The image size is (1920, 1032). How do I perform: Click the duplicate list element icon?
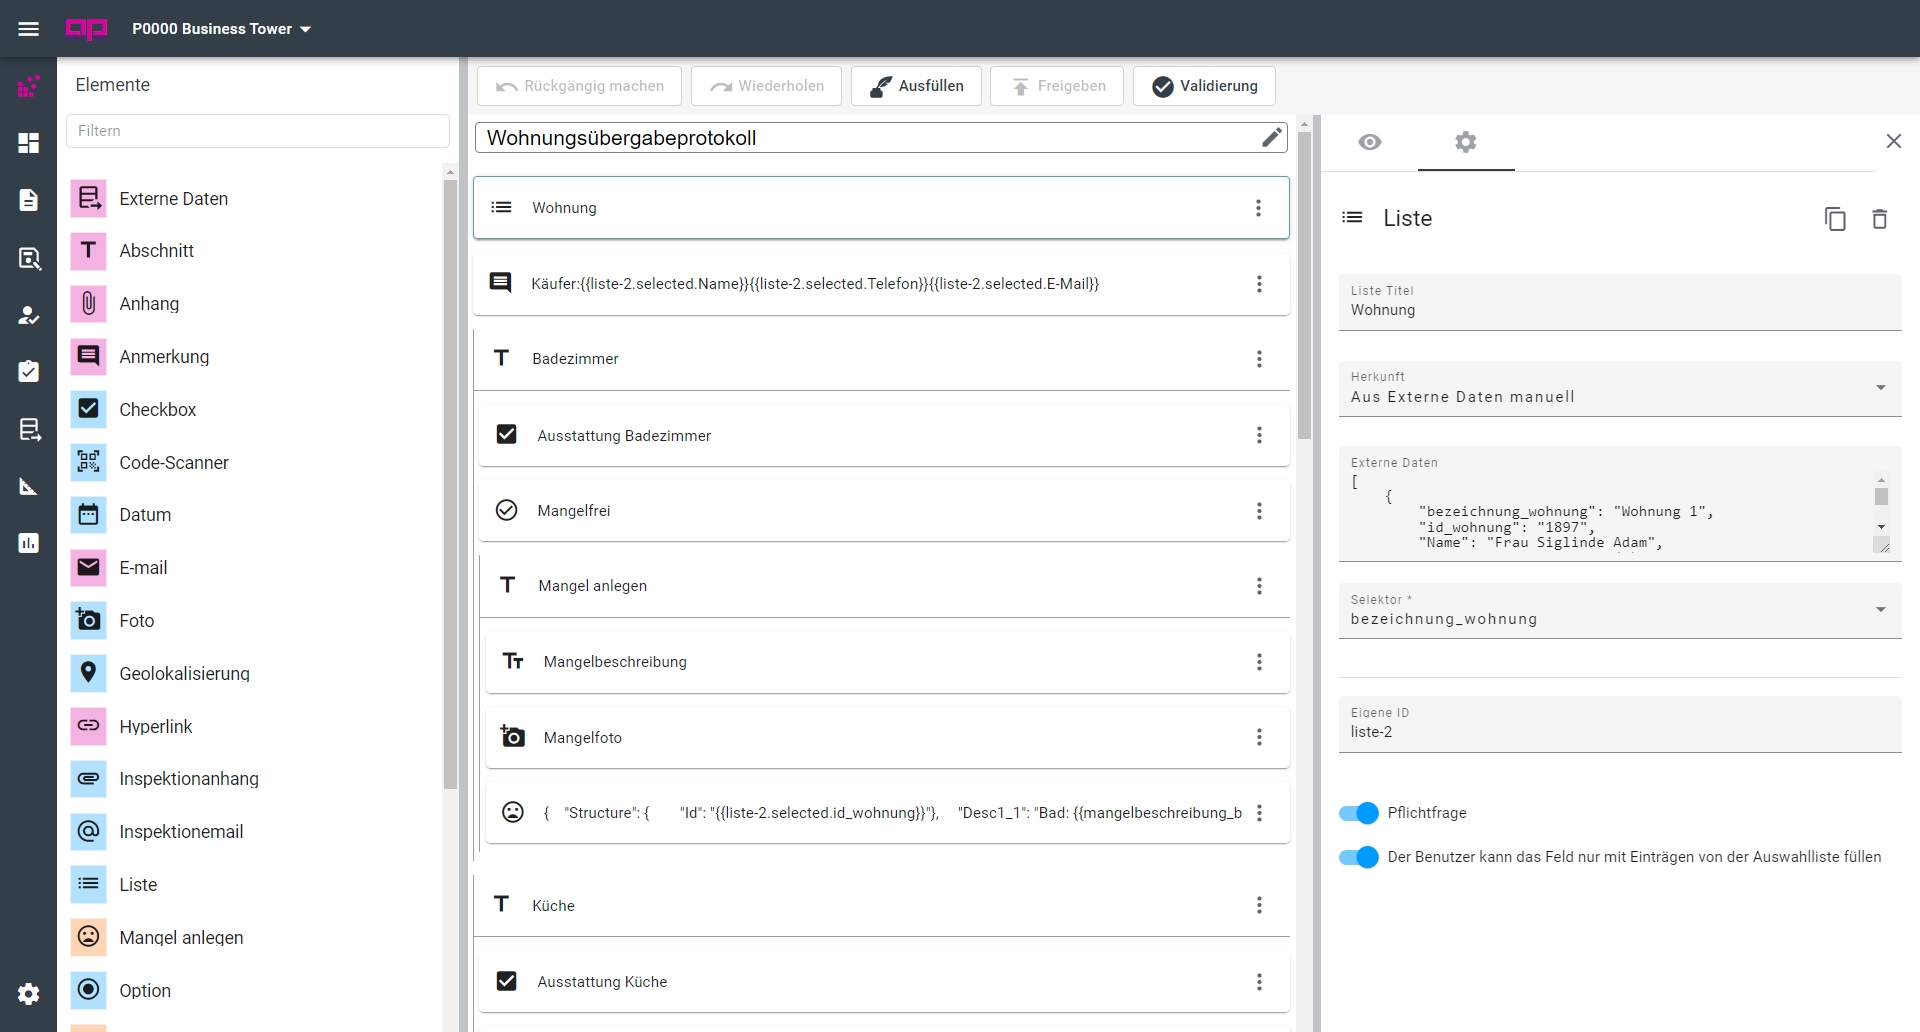click(x=1835, y=219)
